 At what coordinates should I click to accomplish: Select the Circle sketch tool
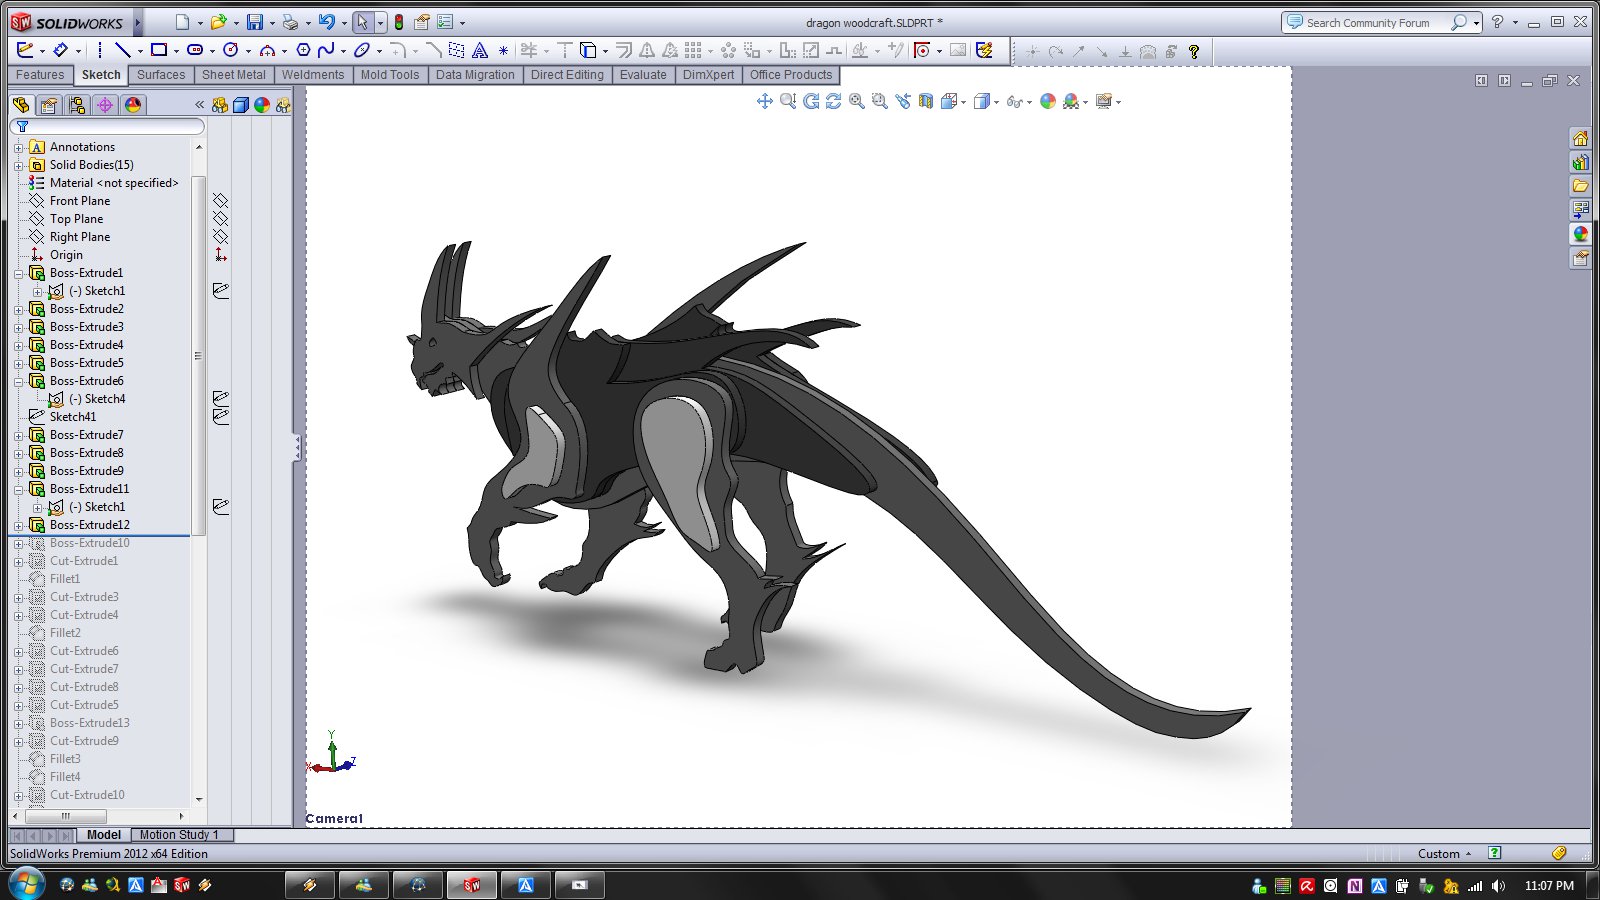(x=231, y=50)
